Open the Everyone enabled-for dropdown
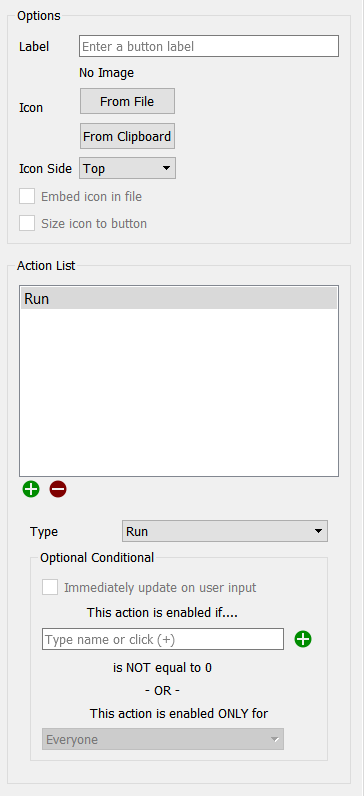Image resolution: width=364 pixels, height=796 pixels. (x=163, y=739)
